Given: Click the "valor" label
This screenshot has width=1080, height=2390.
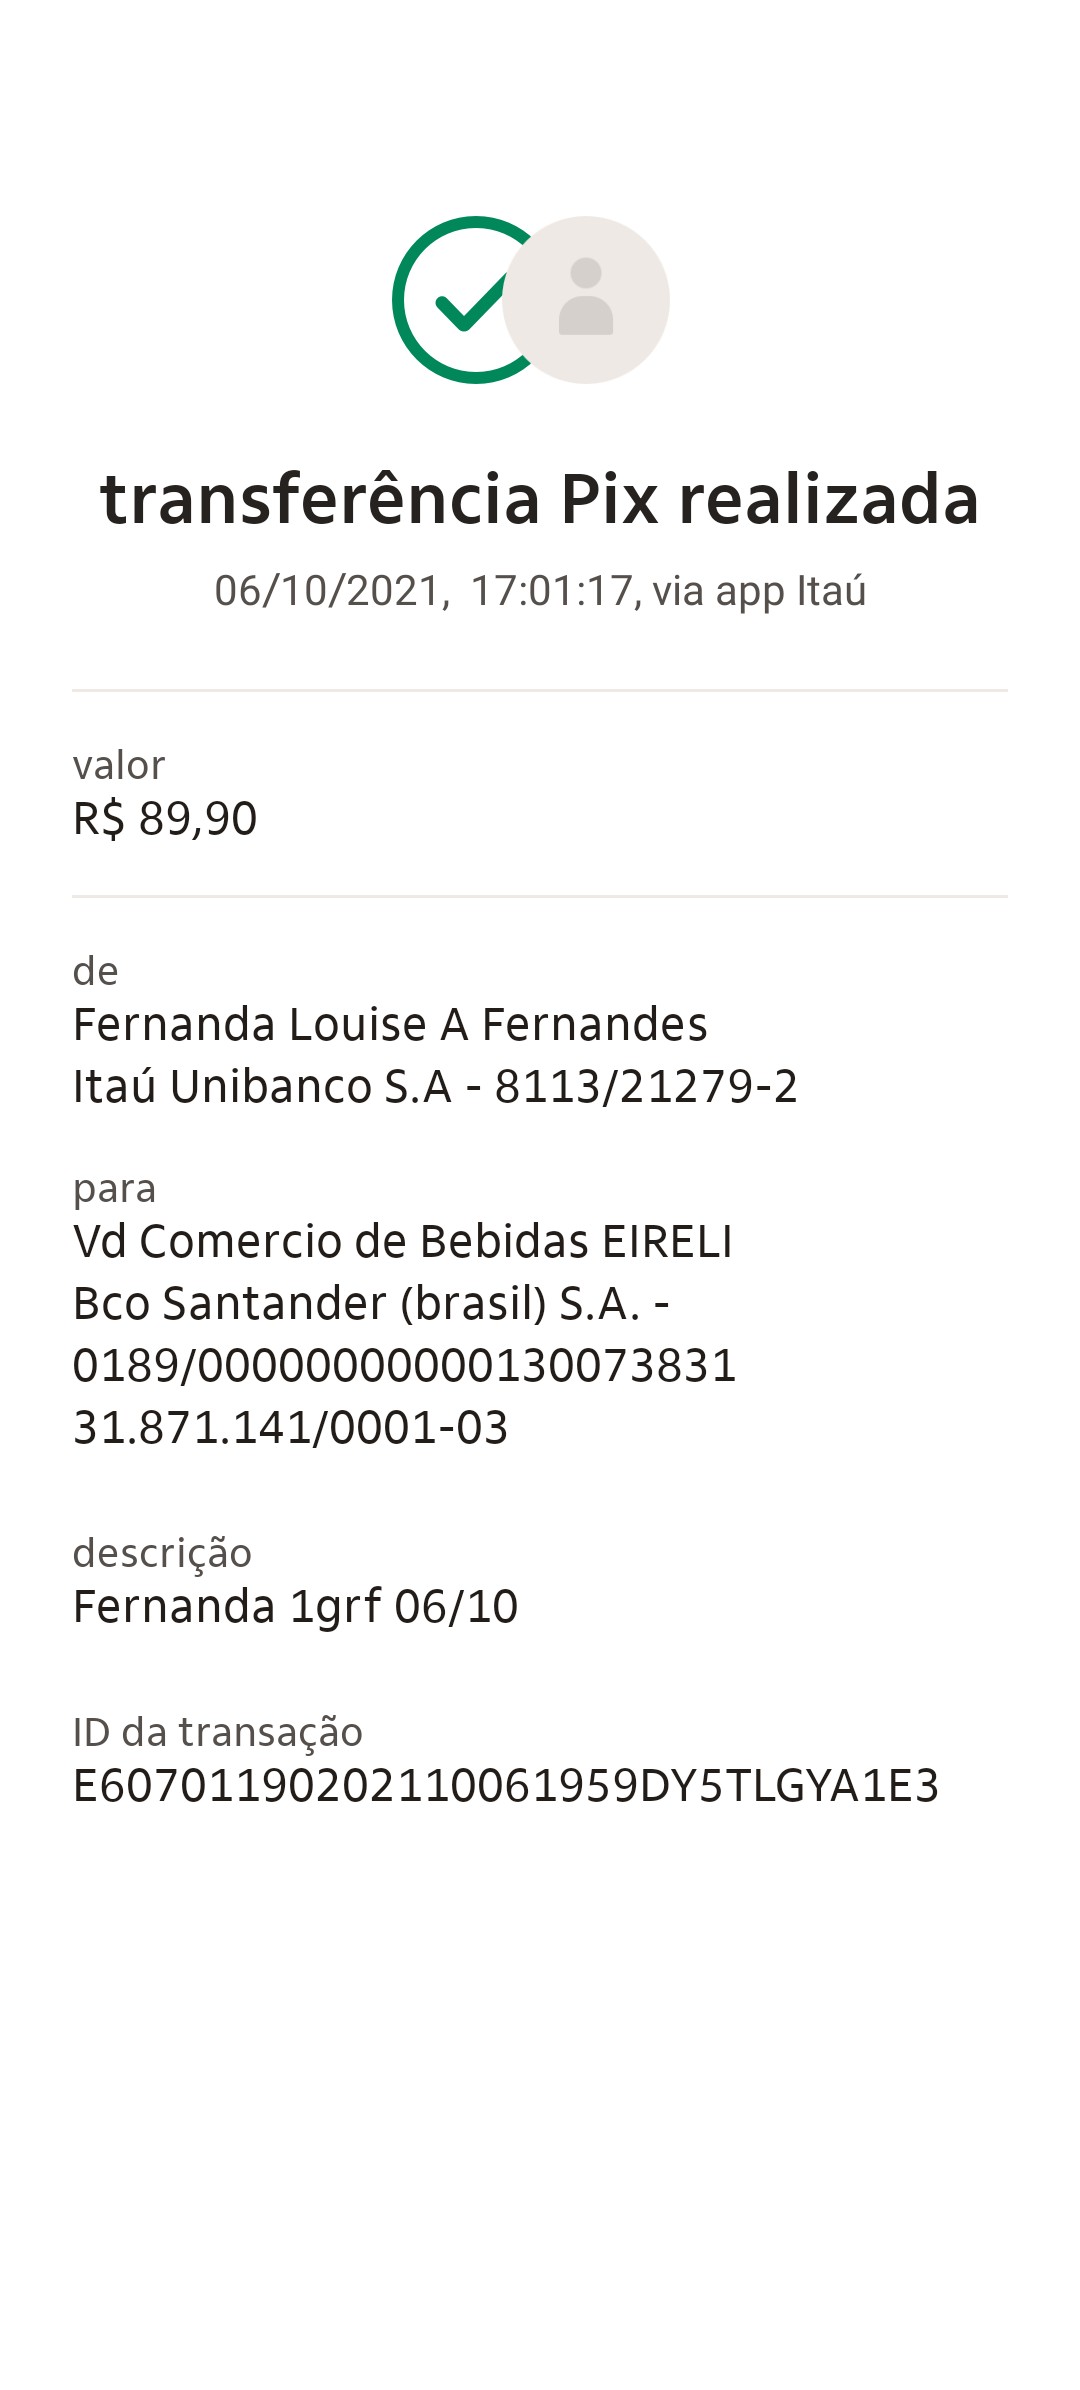Looking at the screenshot, I should (119, 765).
